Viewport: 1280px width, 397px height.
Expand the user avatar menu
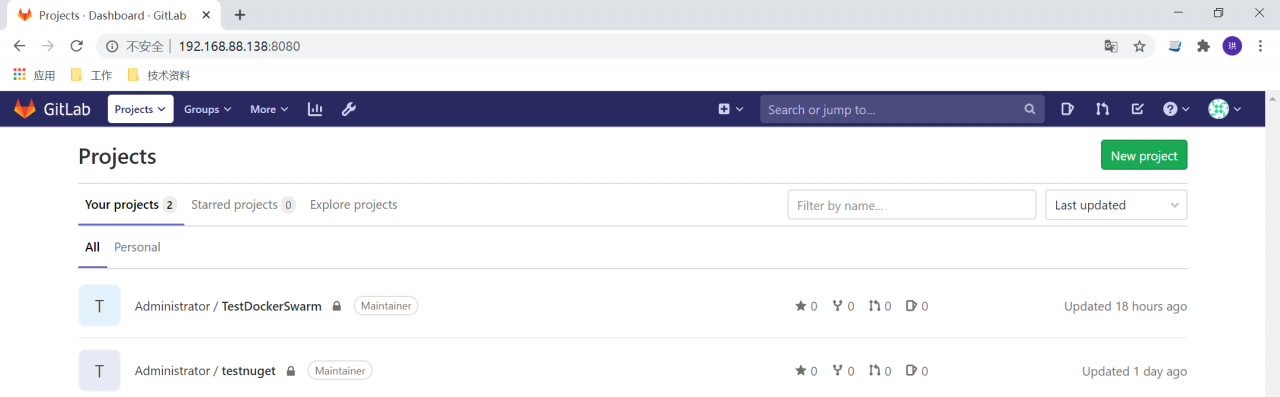click(x=1225, y=109)
